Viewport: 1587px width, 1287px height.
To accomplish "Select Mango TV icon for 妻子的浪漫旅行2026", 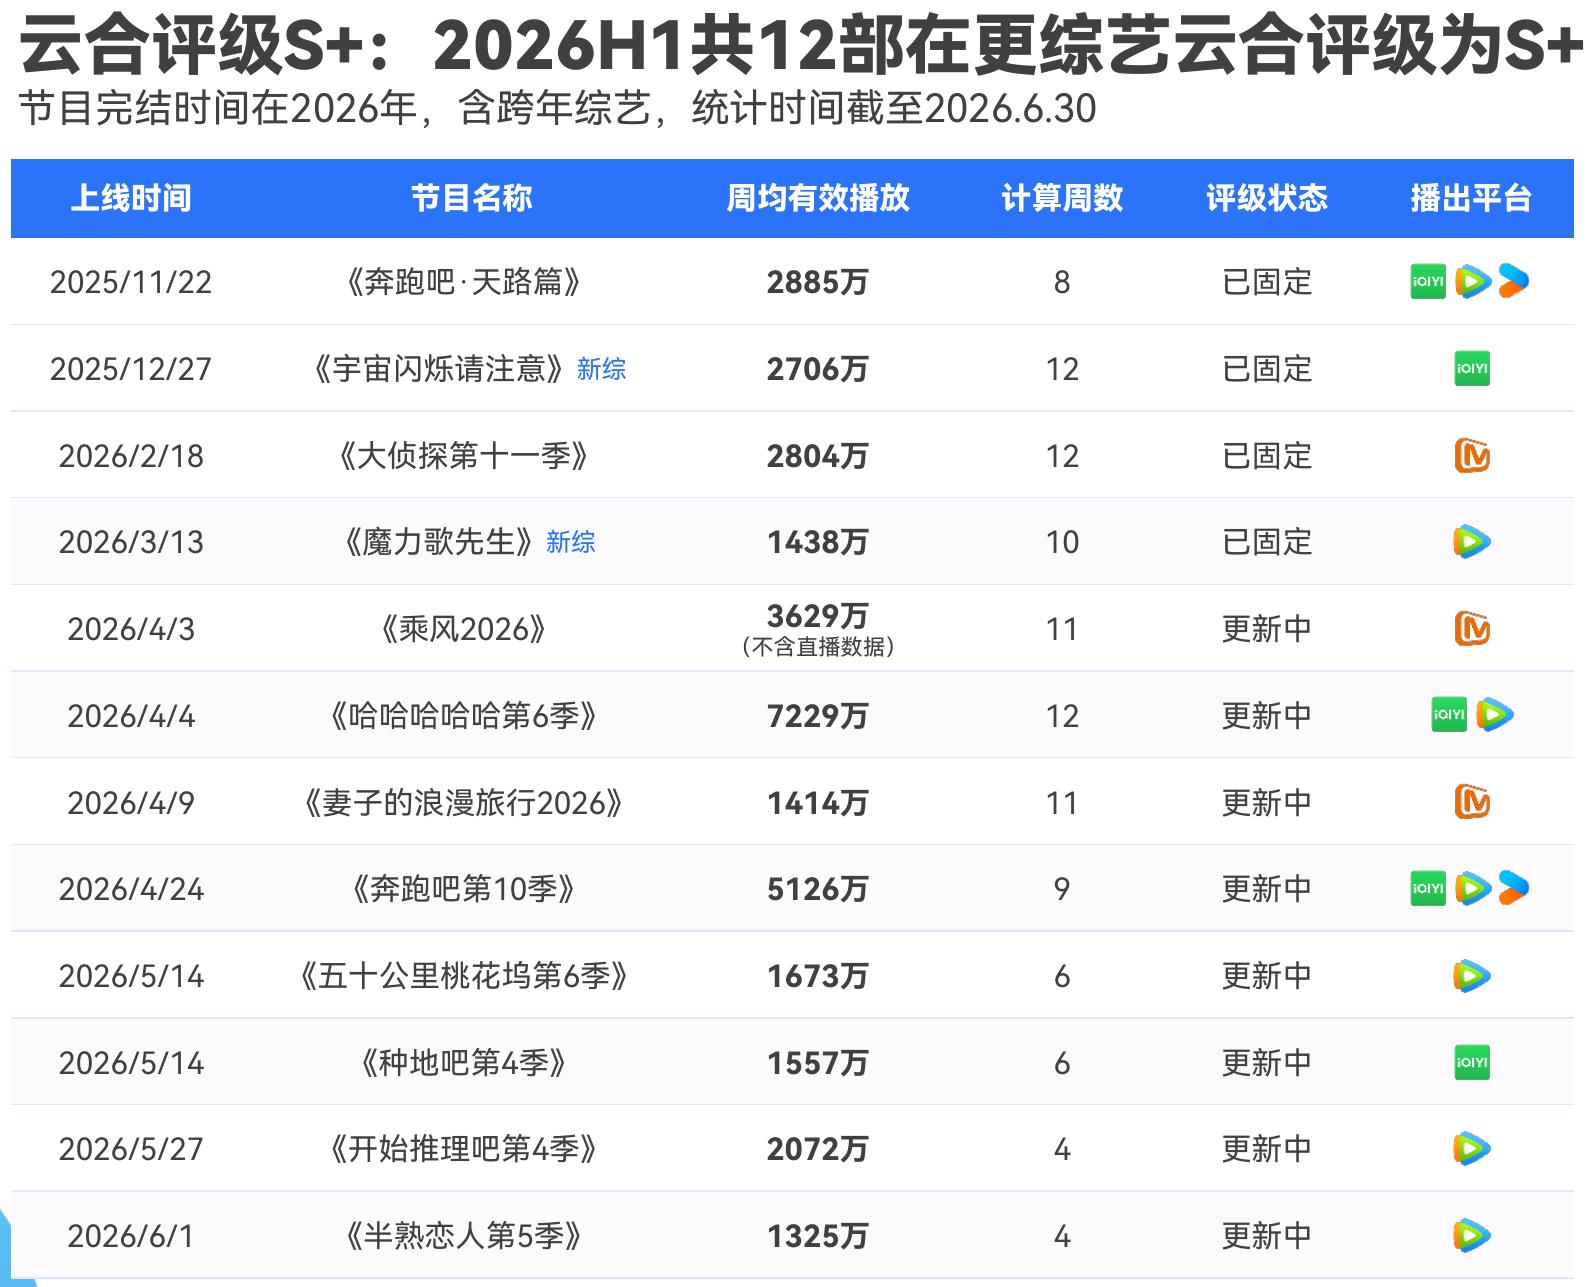I will pyautogui.click(x=1472, y=802).
